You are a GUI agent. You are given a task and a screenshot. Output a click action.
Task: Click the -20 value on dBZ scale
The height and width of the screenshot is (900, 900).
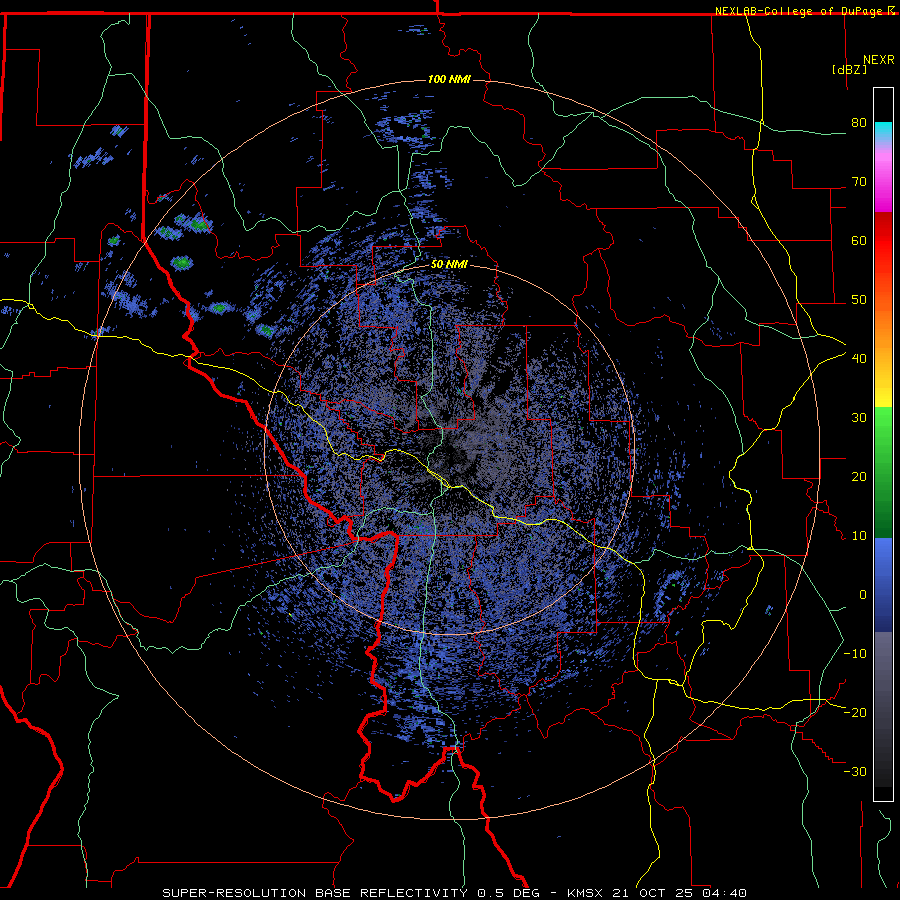[855, 713]
